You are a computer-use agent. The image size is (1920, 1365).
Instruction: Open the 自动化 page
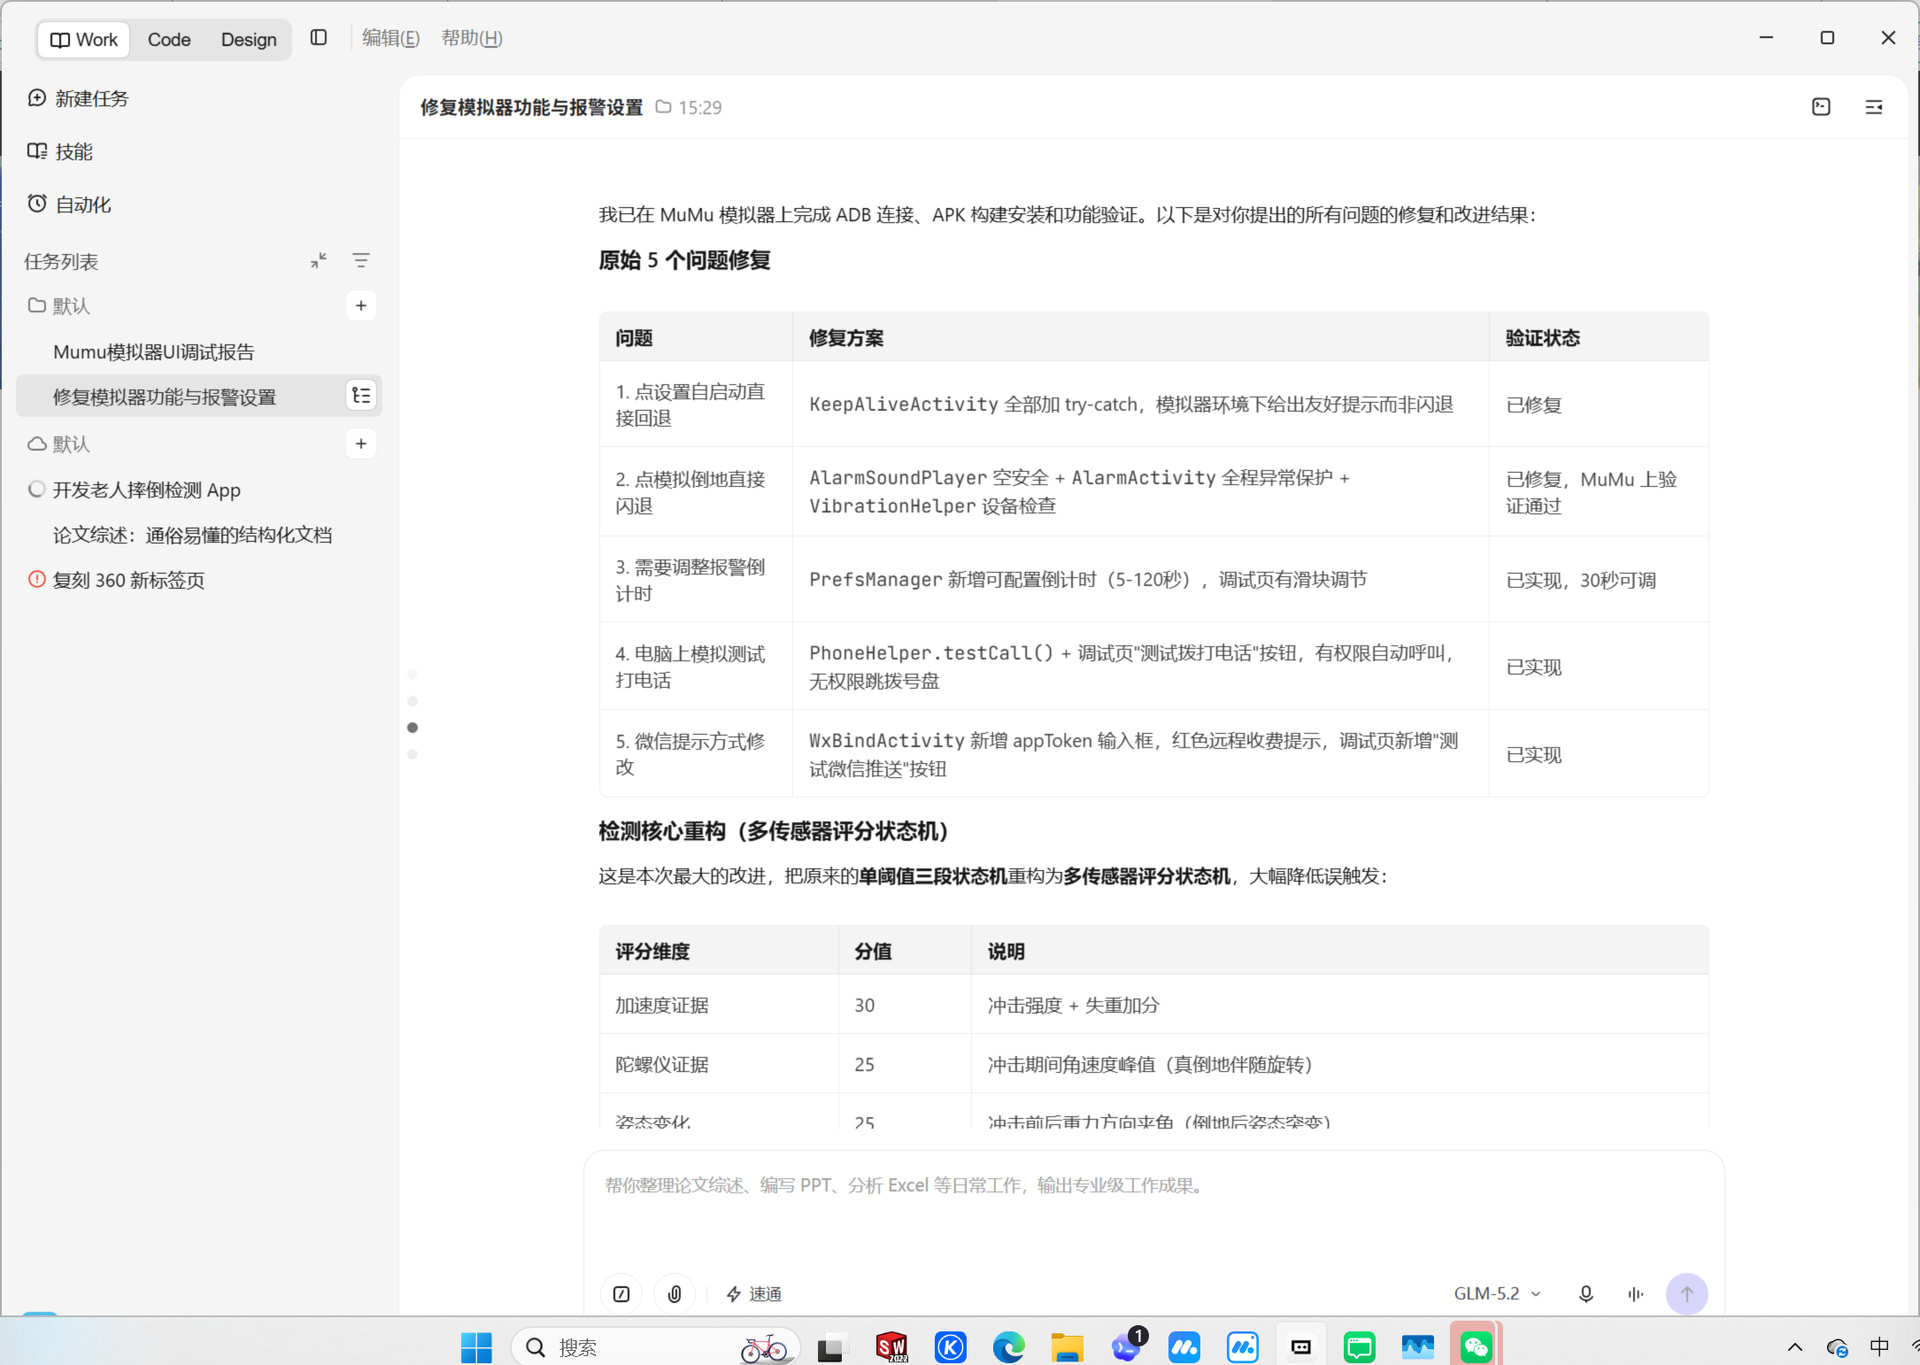pyautogui.click(x=69, y=204)
